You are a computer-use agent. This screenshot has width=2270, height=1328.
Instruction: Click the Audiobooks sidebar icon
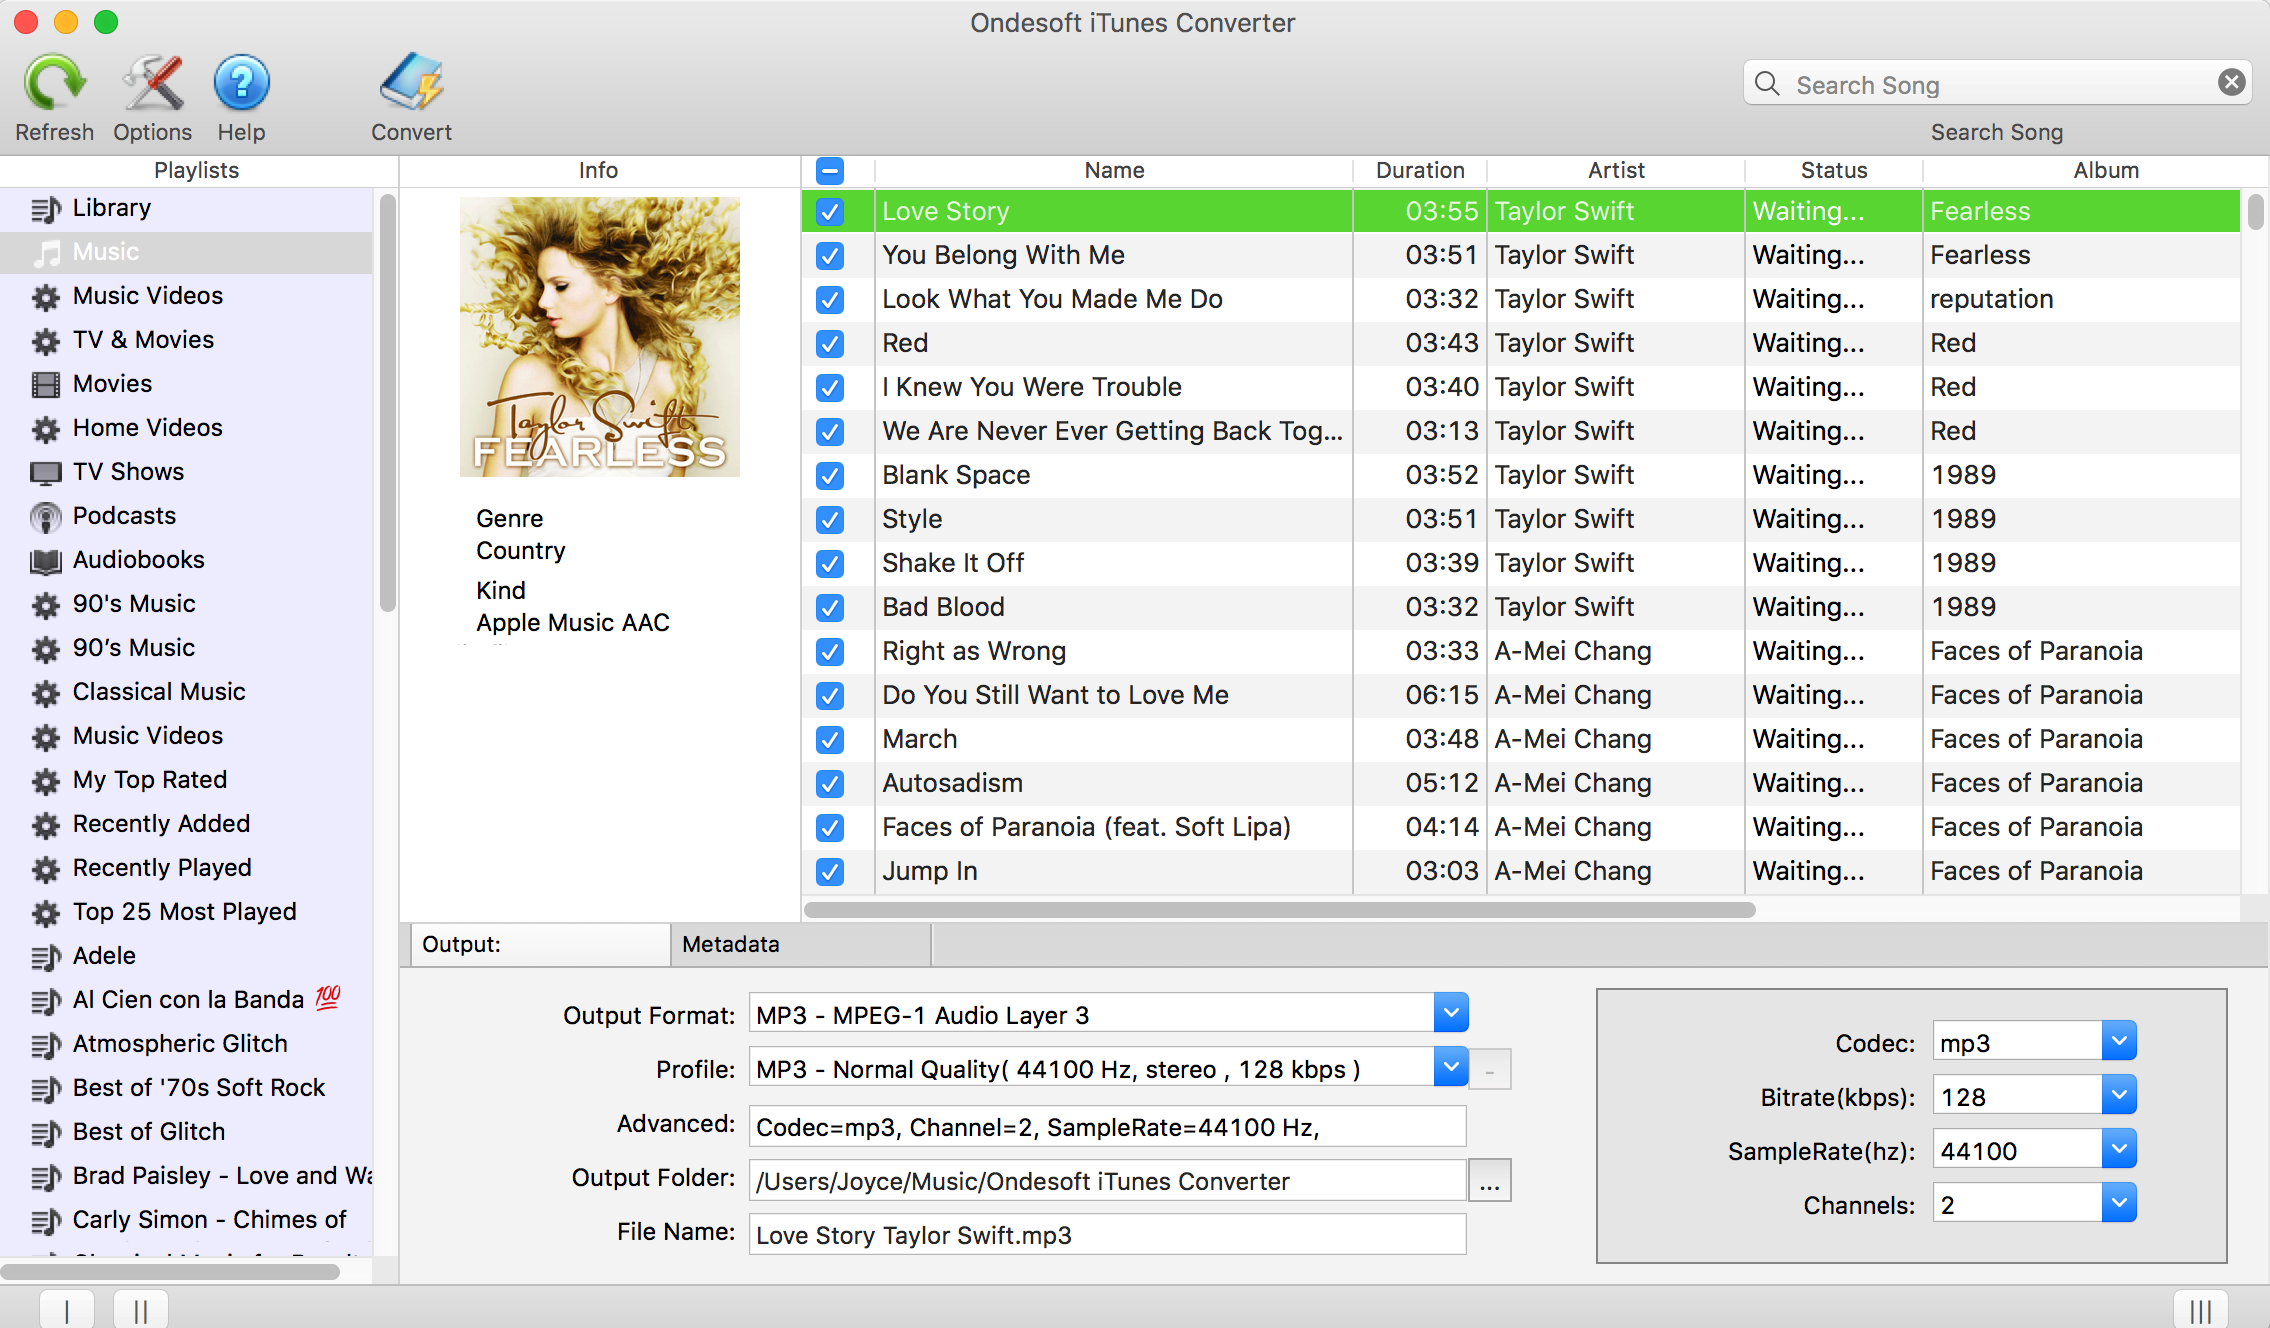[41, 558]
